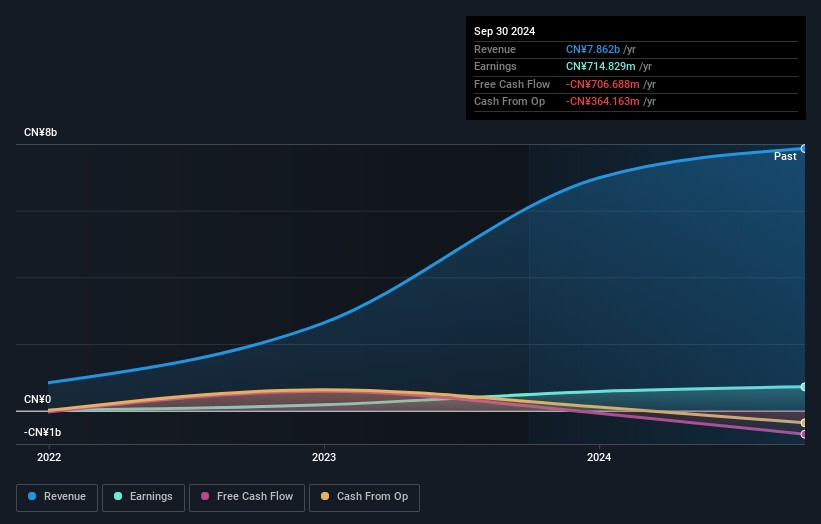
Task: Click the 2023 x-axis label
Action: (324, 457)
